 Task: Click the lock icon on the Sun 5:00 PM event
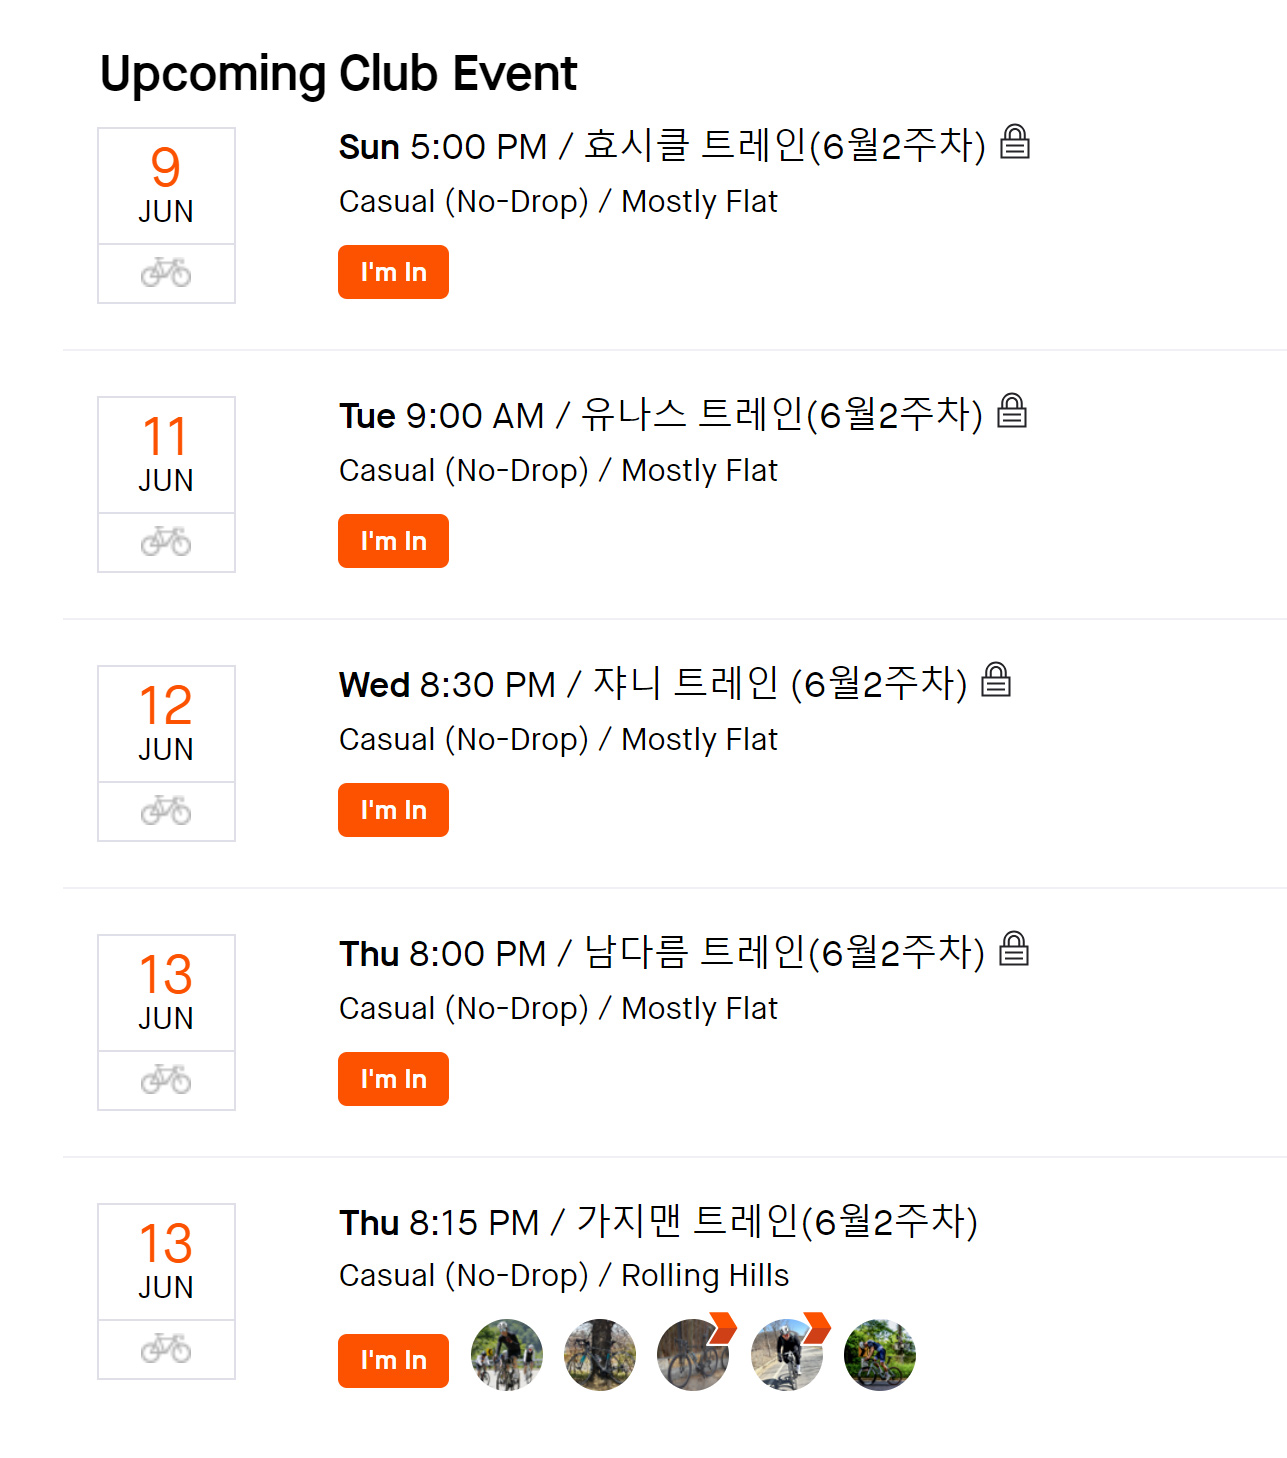(x=1015, y=142)
